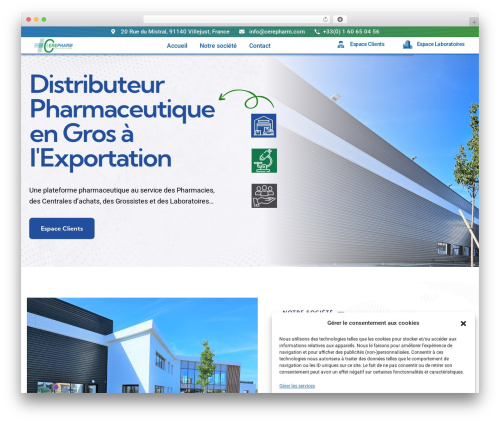
Task: Click the 'Gérer le consentement aux cookies' title
Action: click(373, 323)
